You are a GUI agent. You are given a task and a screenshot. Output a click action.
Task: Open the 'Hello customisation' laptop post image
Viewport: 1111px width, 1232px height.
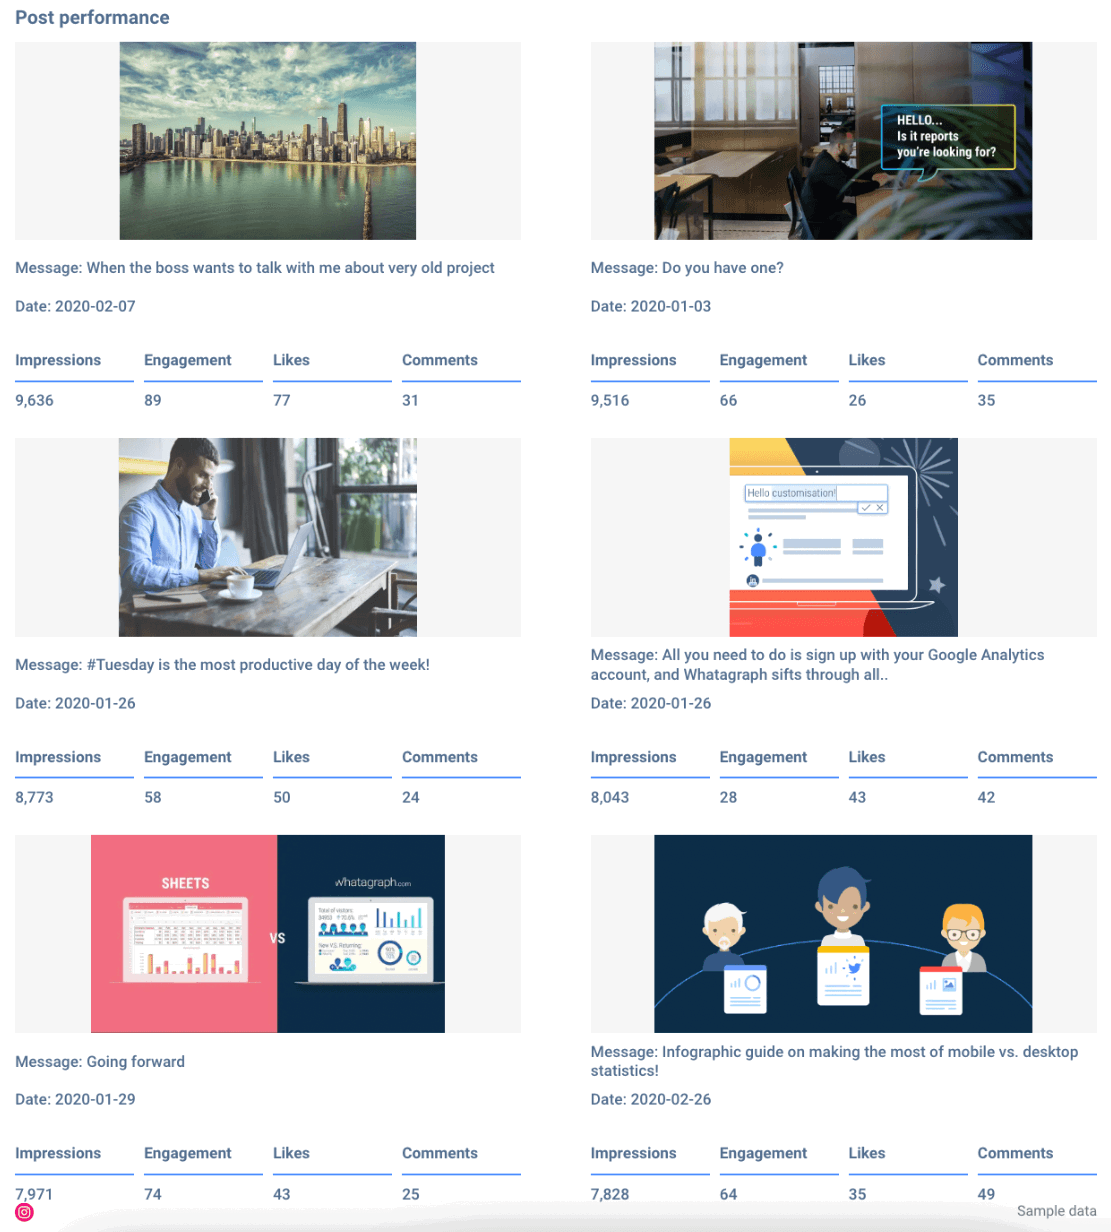[x=843, y=537]
